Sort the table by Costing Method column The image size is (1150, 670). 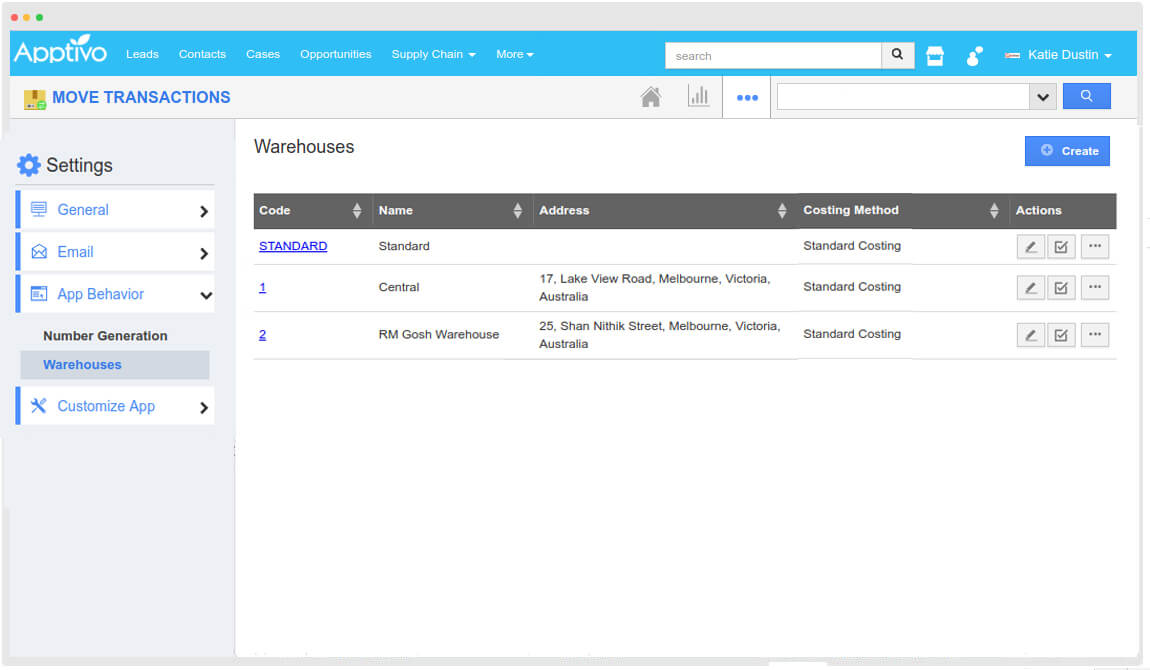pyautogui.click(x=993, y=211)
